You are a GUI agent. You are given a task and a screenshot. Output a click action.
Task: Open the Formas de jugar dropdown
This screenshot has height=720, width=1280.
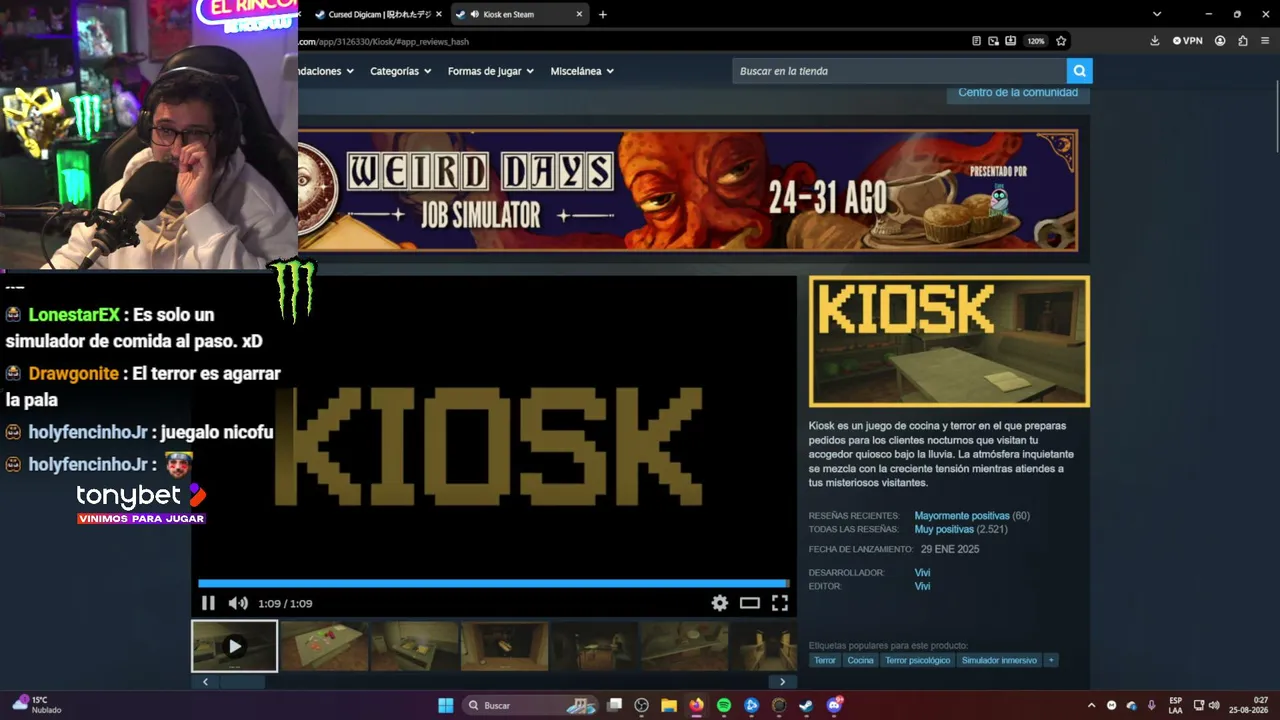click(490, 71)
